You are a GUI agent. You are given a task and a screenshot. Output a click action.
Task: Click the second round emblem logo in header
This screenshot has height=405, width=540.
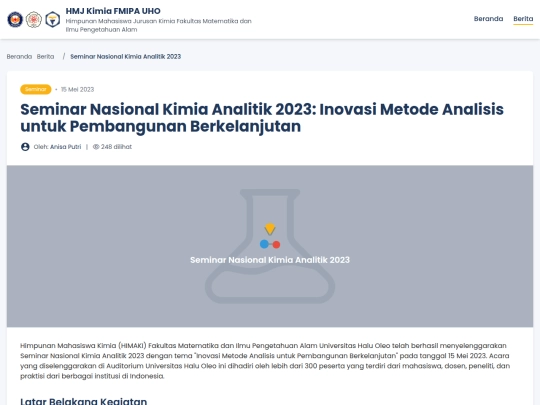34,19
